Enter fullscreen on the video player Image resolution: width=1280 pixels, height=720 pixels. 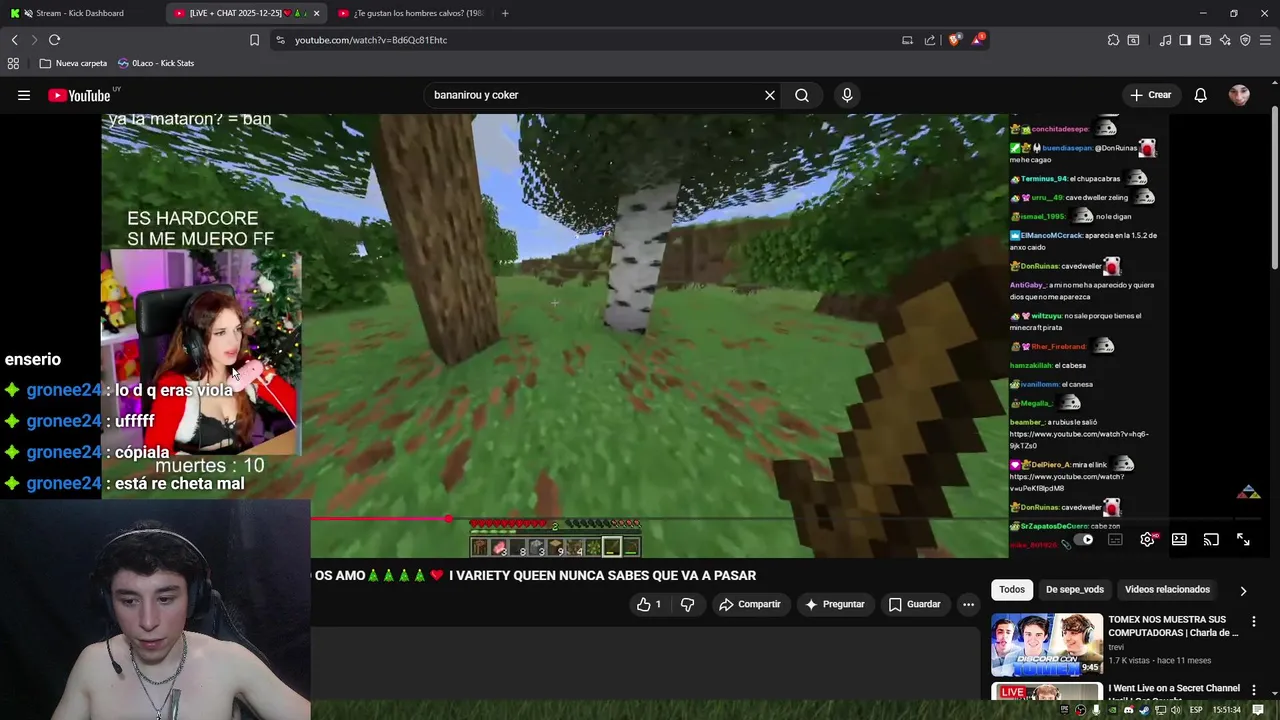click(1243, 540)
